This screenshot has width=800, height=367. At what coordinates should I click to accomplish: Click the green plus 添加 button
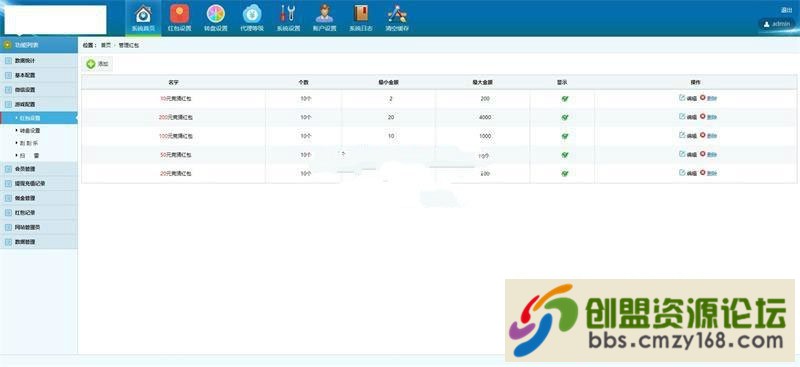pyautogui.click(x=97, y=64)
